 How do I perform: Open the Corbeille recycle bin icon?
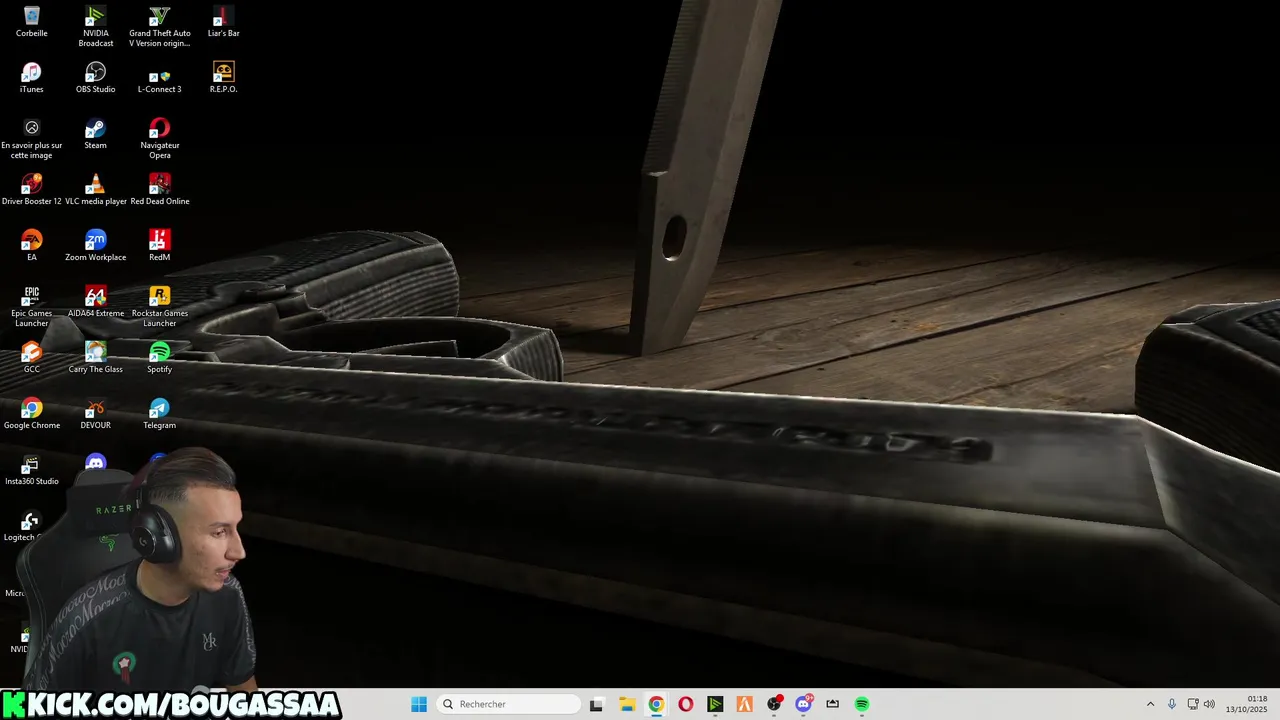(32, 21)
